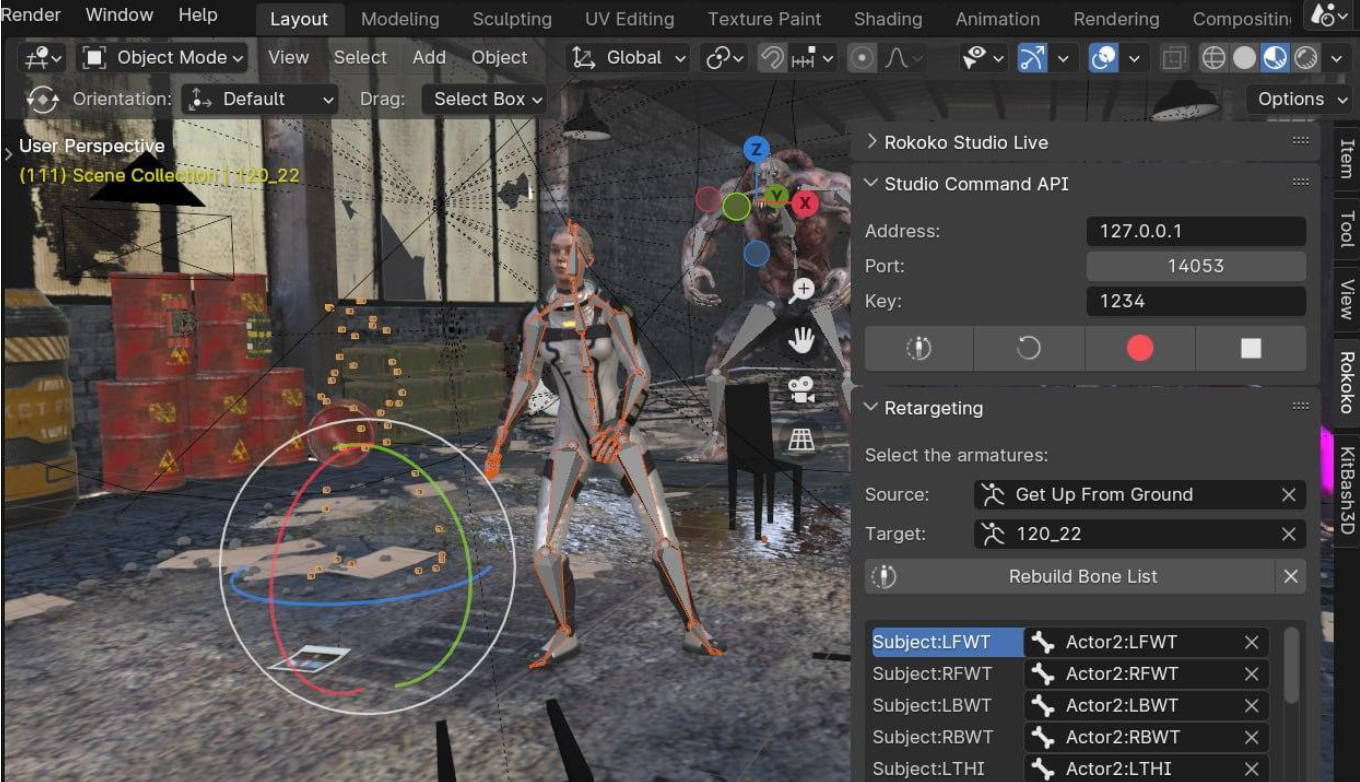Toggle show gizmos button
The image size is (1360, 782).
click(x=1032, y=58)
